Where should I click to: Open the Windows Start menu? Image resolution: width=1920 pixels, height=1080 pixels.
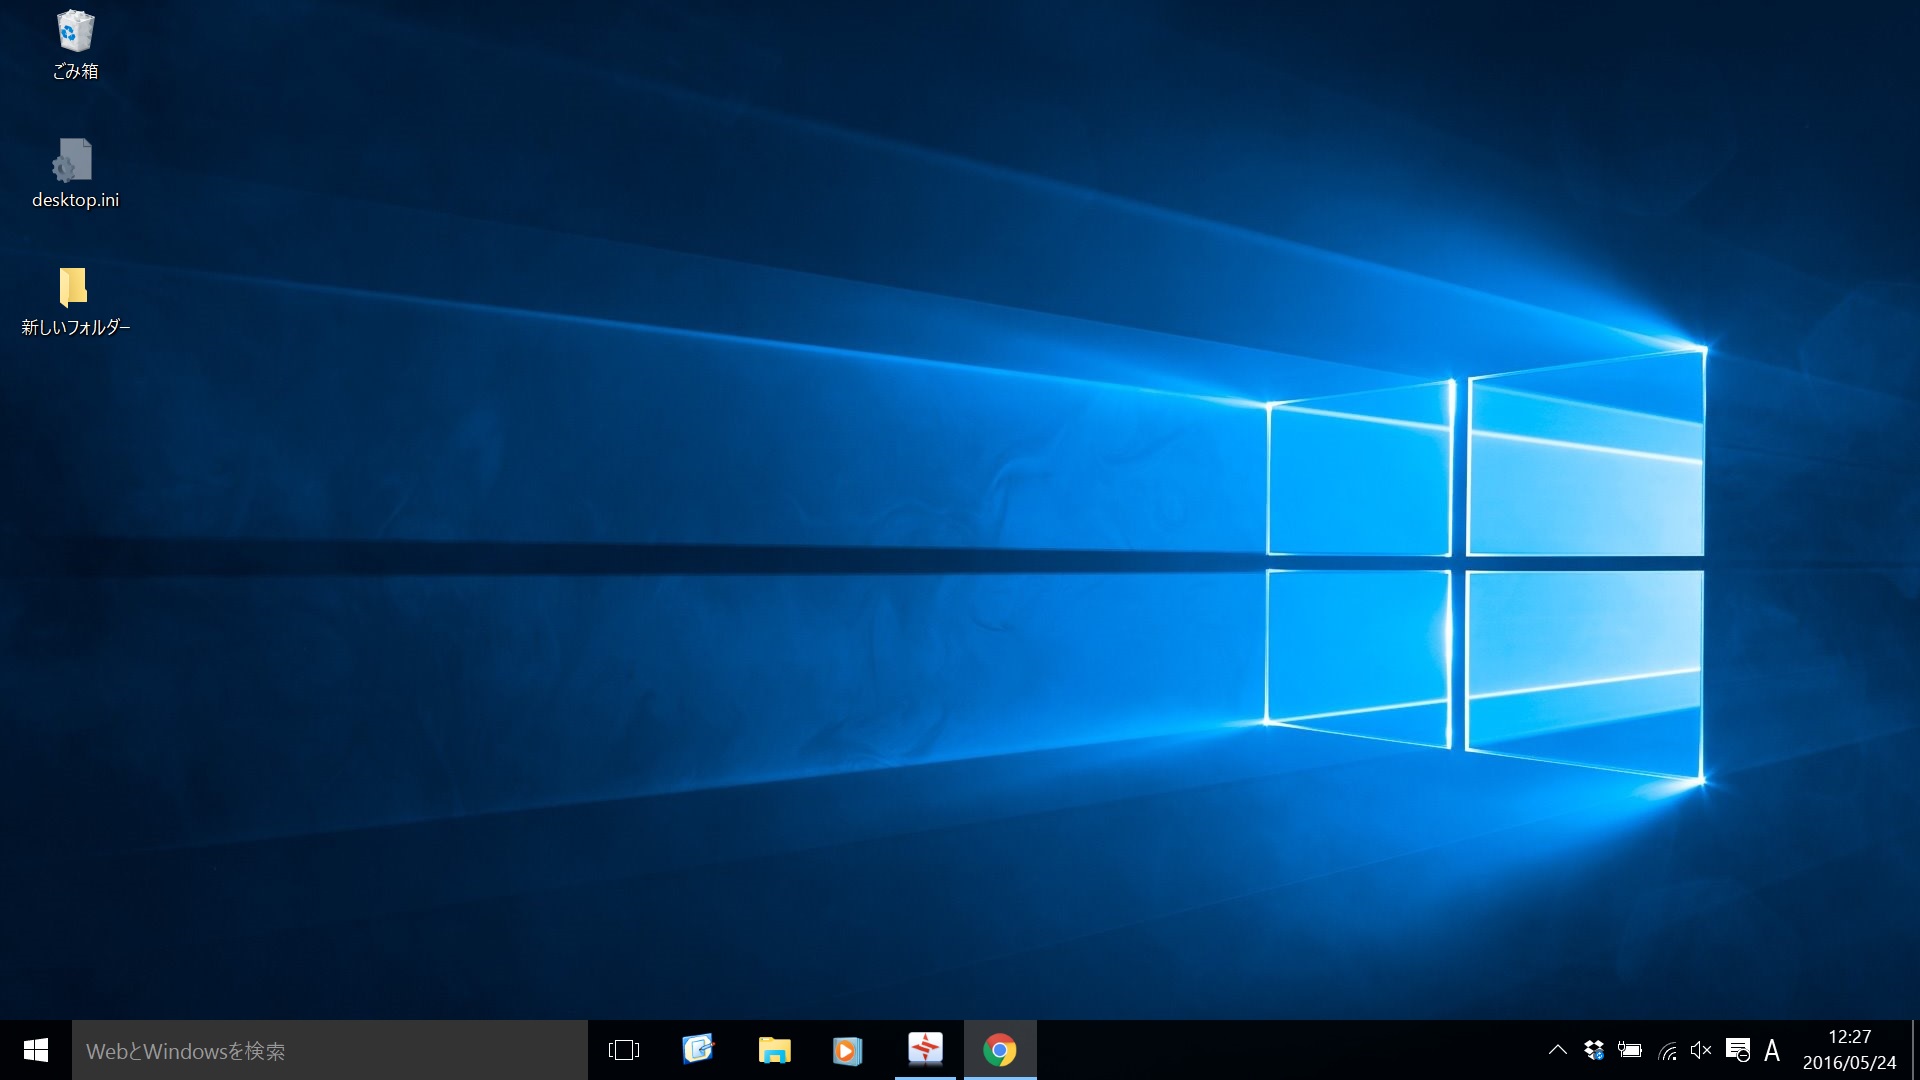click(x=36, y=1050)
